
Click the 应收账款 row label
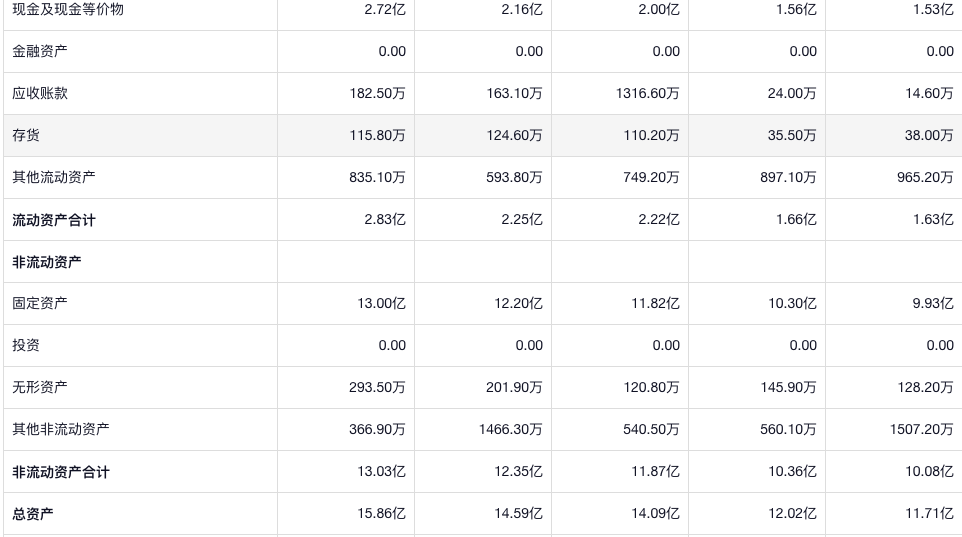pyautogui.click(x=40, y=94)
